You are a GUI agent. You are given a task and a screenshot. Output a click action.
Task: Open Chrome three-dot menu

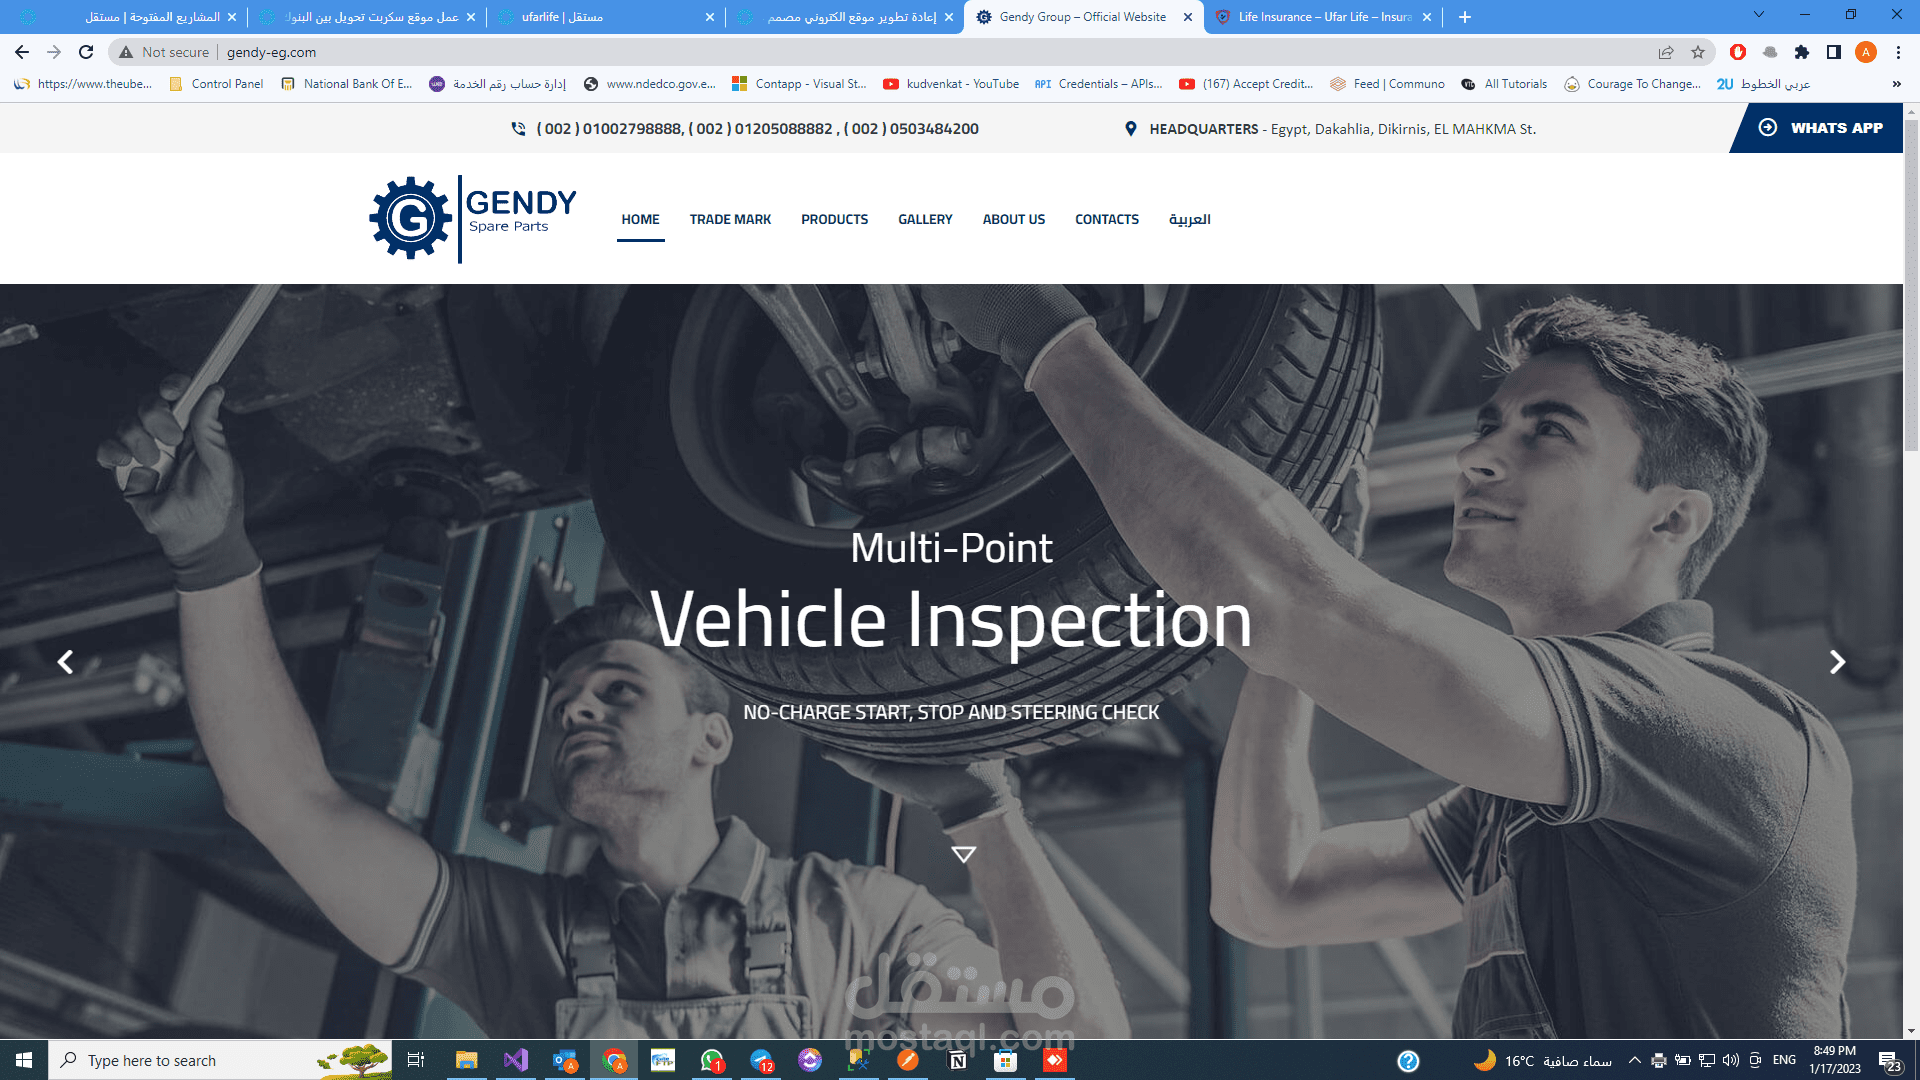click(1898, 52)
